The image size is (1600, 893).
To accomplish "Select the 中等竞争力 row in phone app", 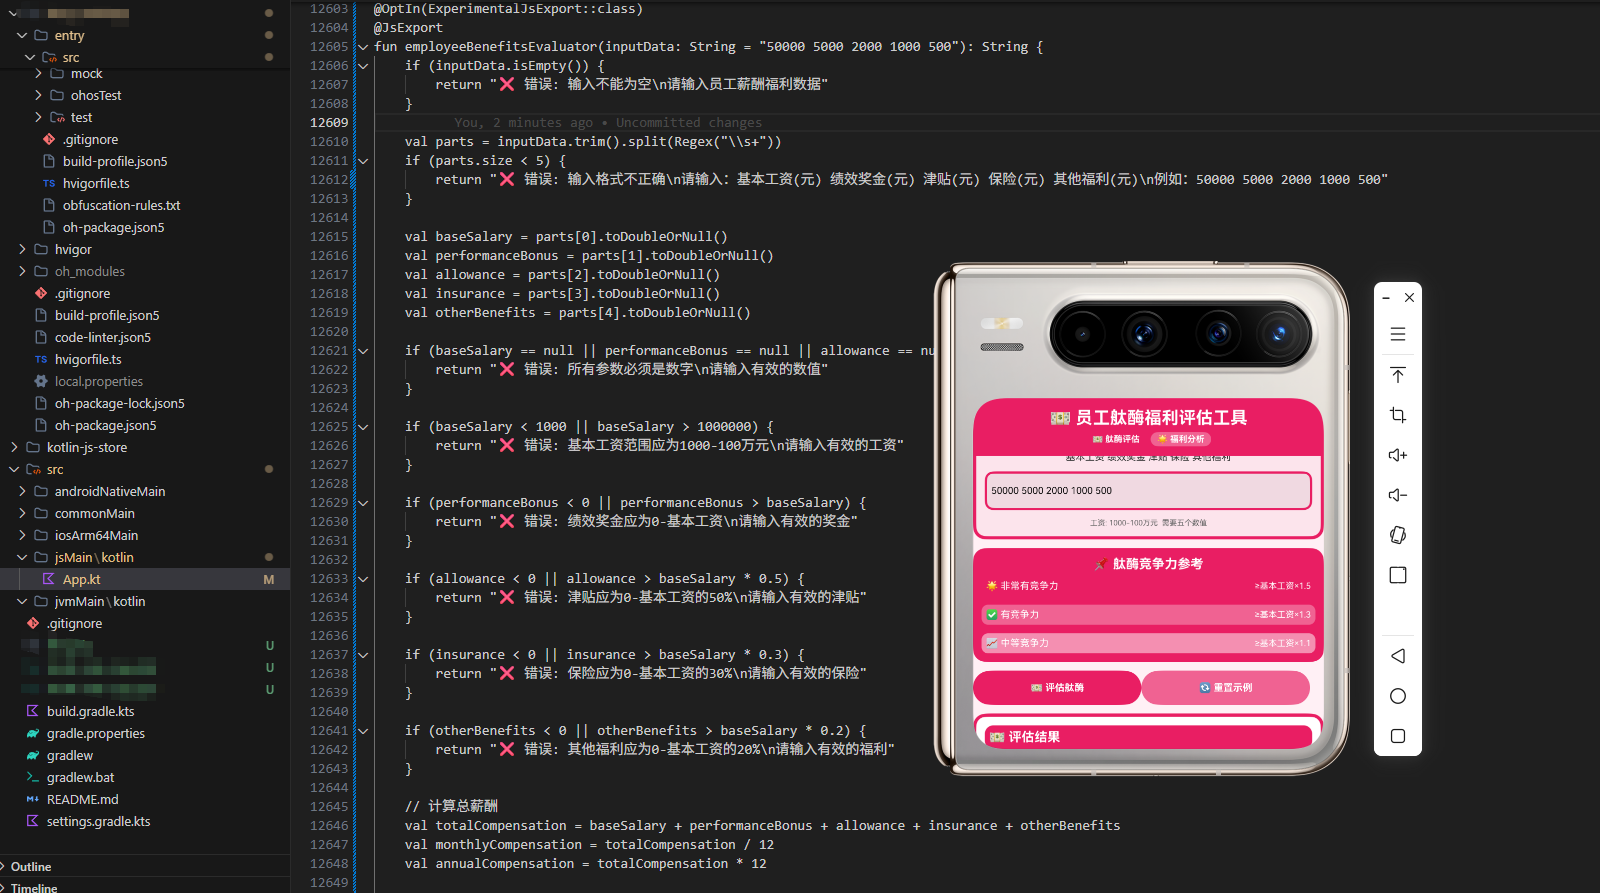I will pyautogui.click(x=1148, y=643).
